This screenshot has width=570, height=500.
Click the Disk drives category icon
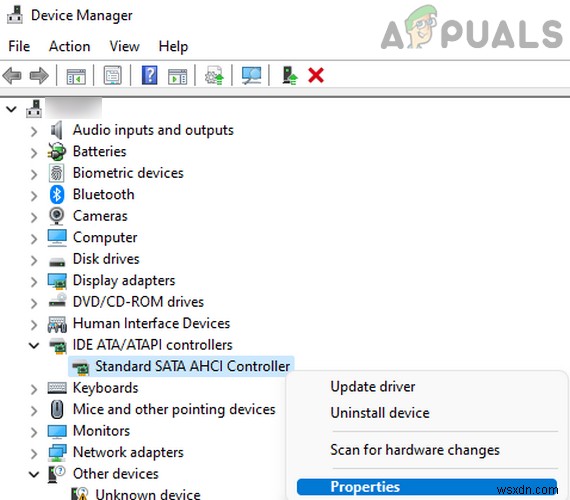click(57, 261)
